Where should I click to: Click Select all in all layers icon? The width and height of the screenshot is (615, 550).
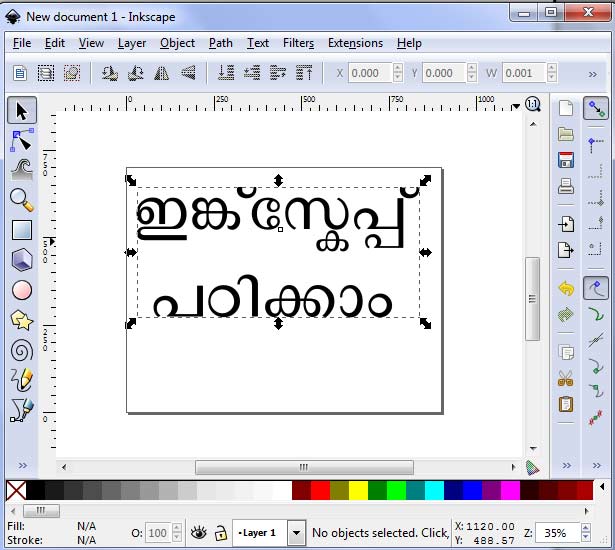pos(46,73)
